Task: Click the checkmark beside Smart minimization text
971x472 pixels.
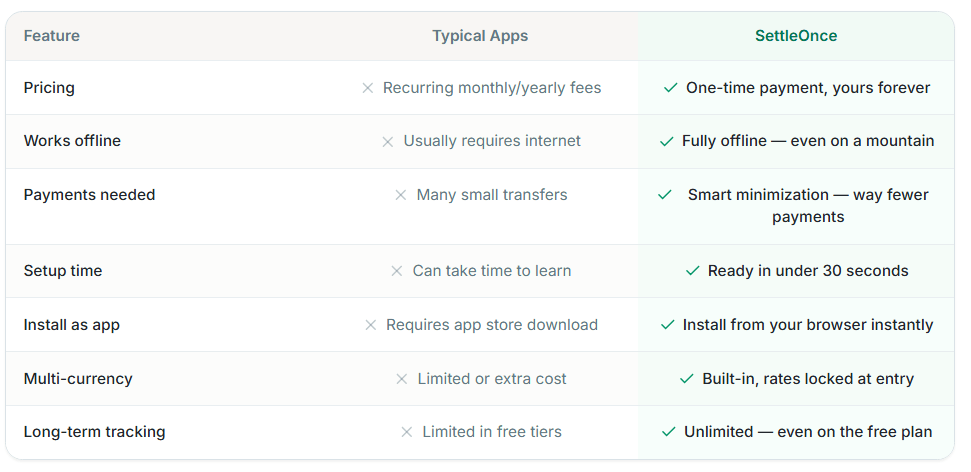Action: click(664, 195)
